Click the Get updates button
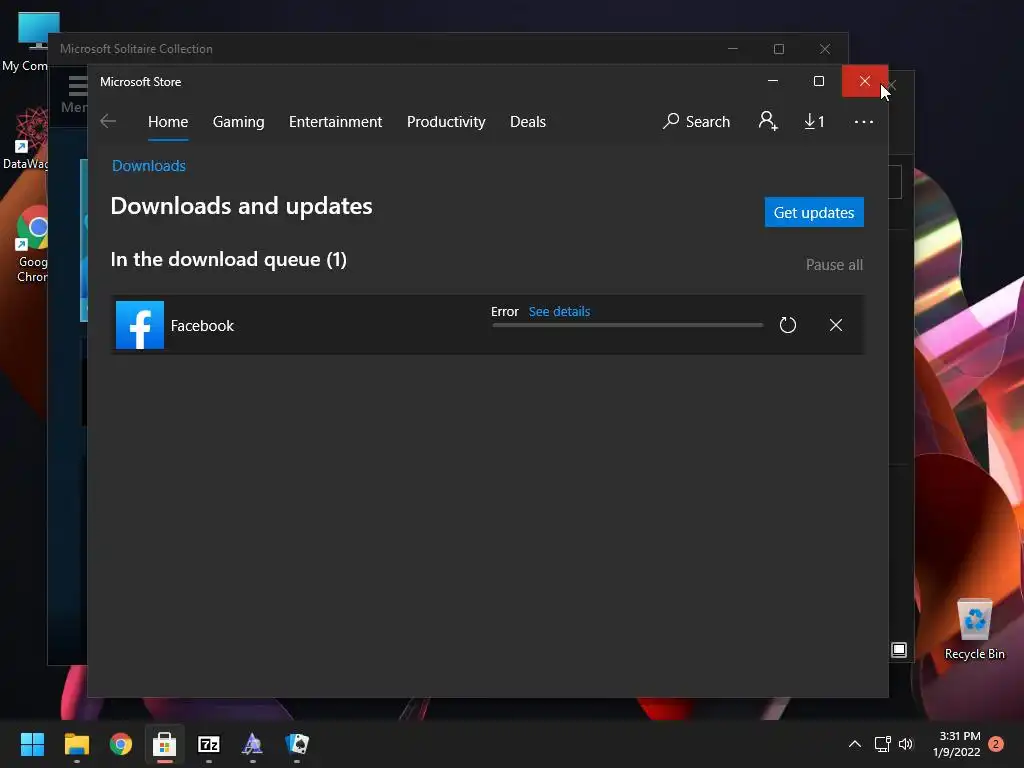 coord(814,212)
